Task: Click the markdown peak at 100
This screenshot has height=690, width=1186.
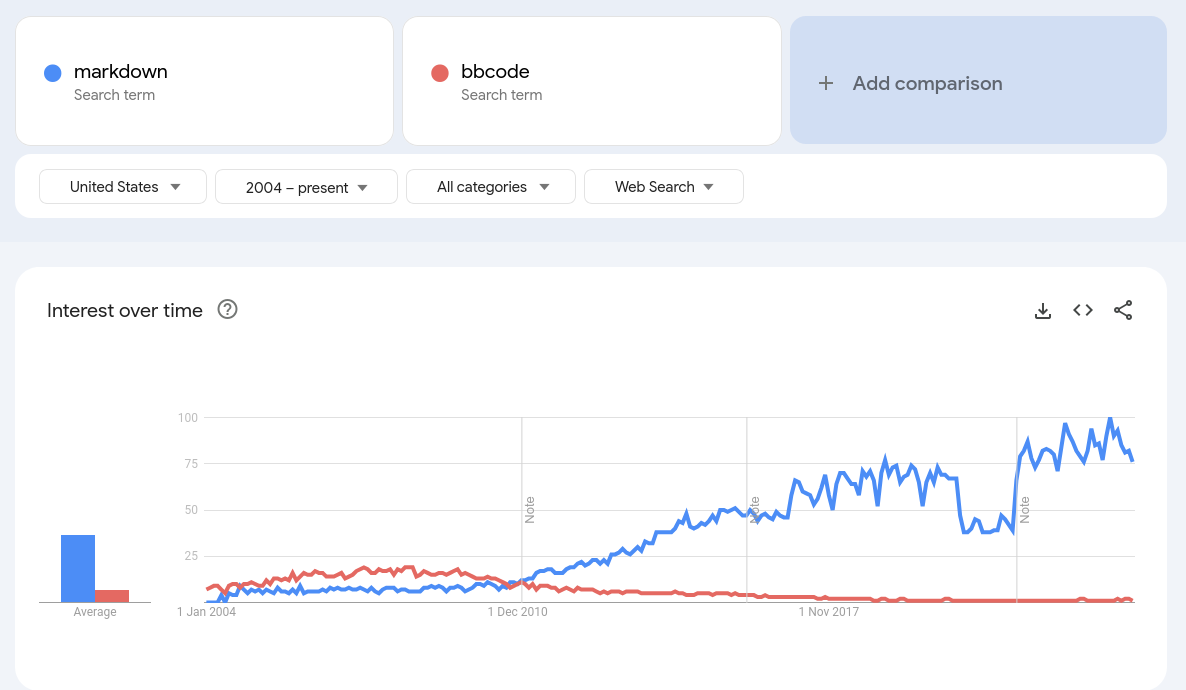Action: [x=1110, y=419]
